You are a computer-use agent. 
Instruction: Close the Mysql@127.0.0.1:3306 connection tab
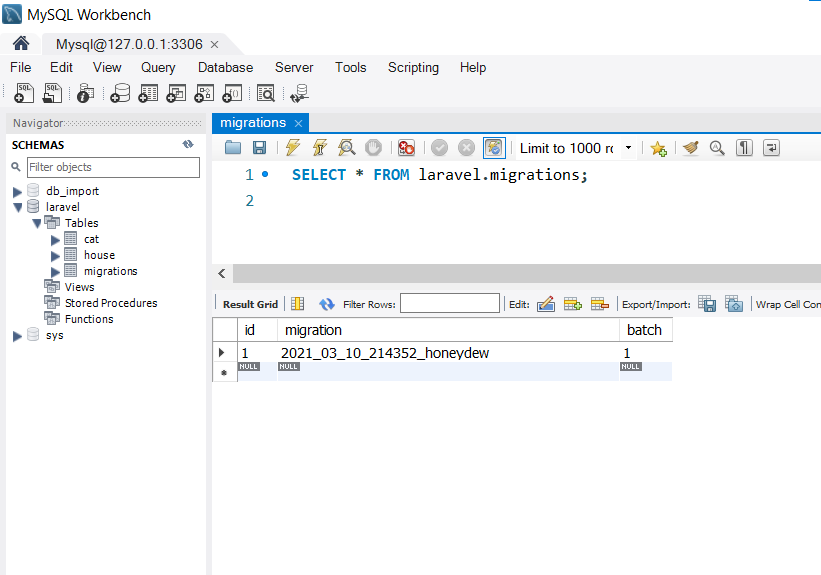point(214,45)
